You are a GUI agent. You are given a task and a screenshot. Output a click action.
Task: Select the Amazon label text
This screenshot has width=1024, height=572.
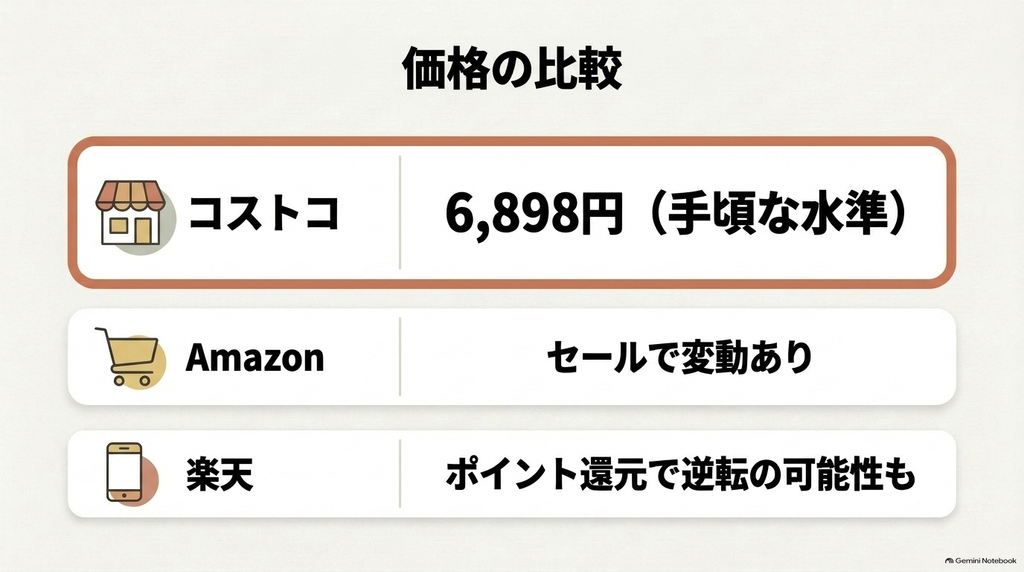[x=255, y=357]
